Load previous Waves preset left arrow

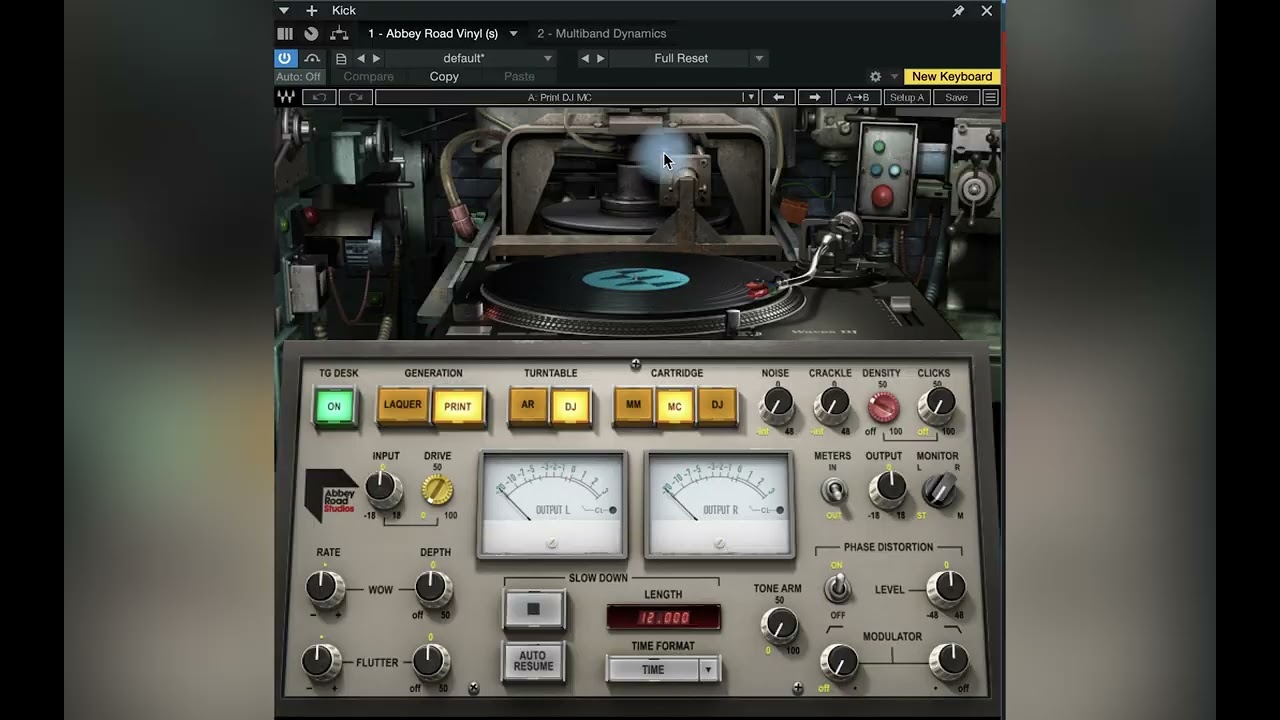(x=779, y=97)
